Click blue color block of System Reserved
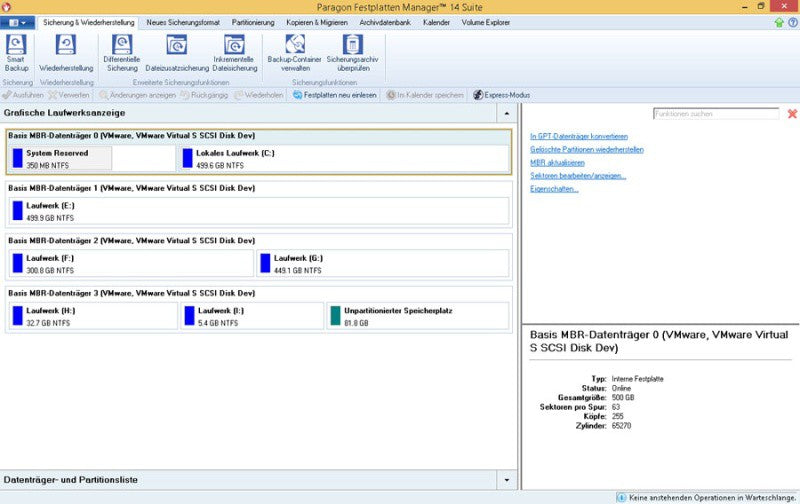This screenshot has height=504, width=800. click(x=18, y=158)
